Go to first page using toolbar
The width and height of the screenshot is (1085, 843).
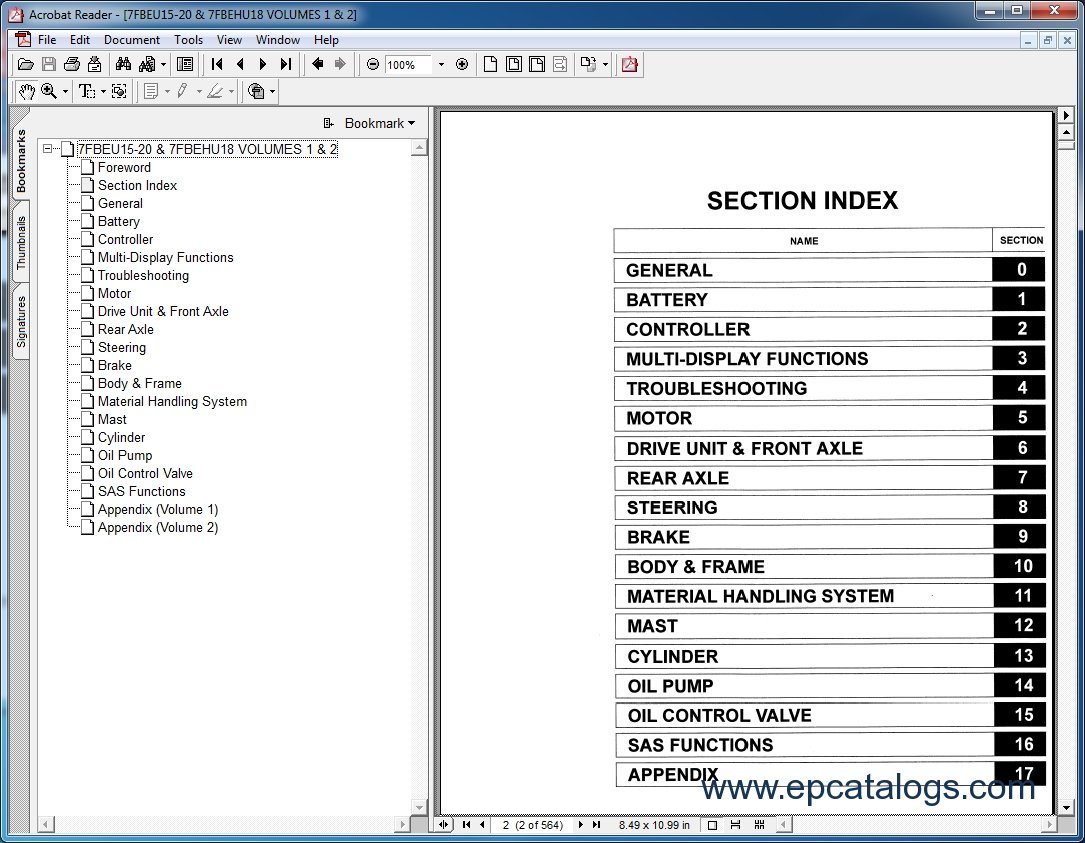point(217,64)
